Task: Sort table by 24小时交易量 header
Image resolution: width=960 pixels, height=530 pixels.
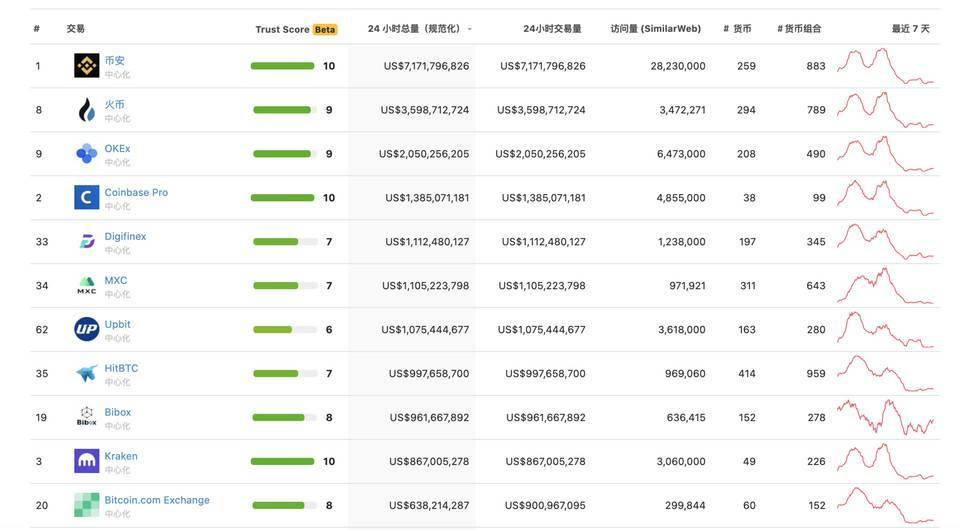Action: (x=552, y=29)
